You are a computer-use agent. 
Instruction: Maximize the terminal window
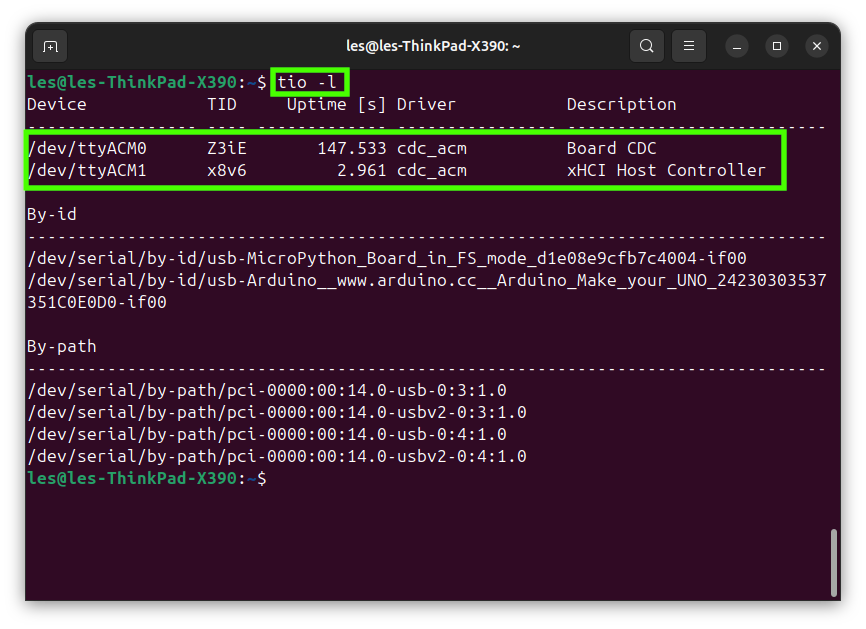777,46
